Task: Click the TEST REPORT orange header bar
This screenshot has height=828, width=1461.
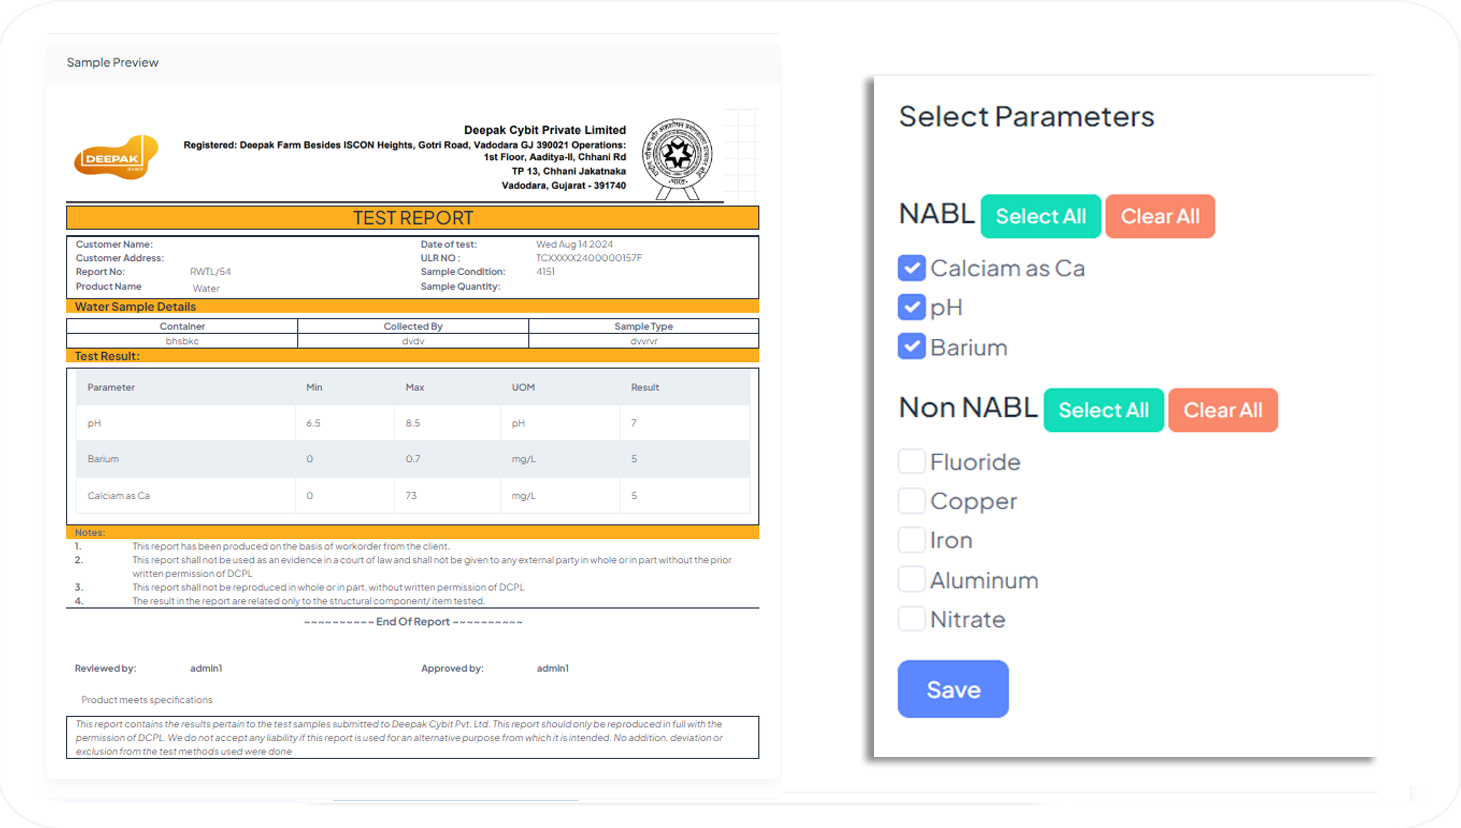Action: tap(412, 218)
